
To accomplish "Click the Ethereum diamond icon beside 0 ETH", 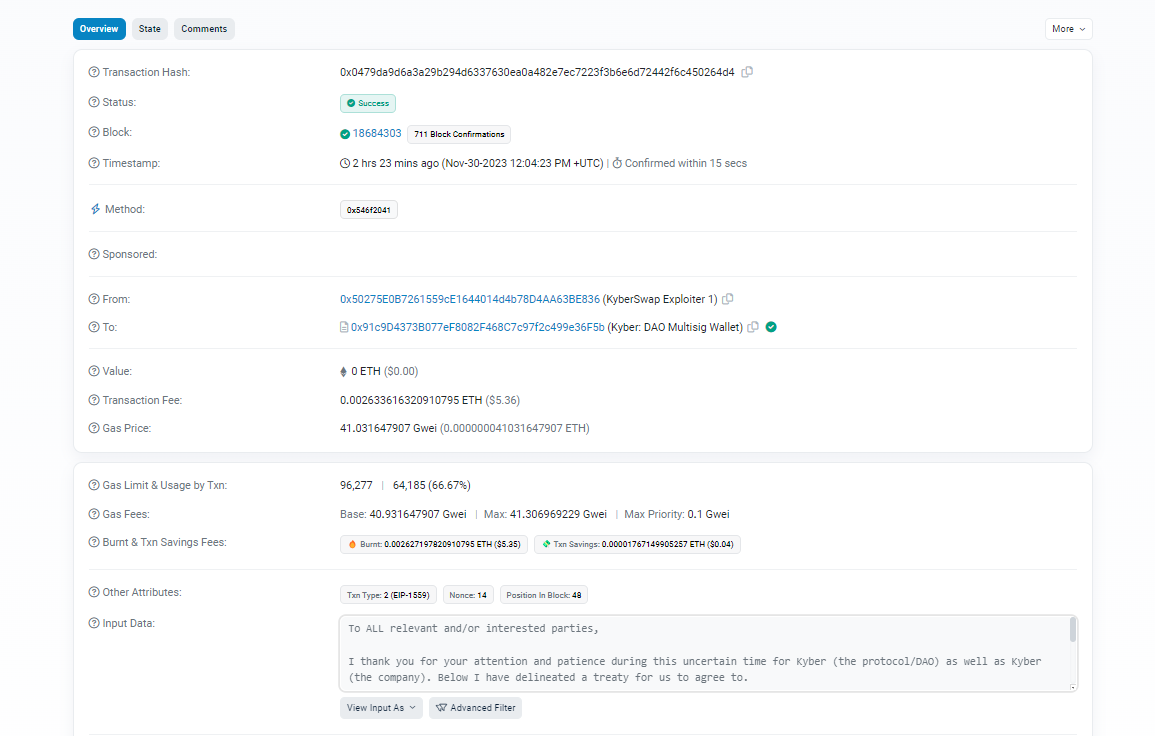I will point(343,372).
